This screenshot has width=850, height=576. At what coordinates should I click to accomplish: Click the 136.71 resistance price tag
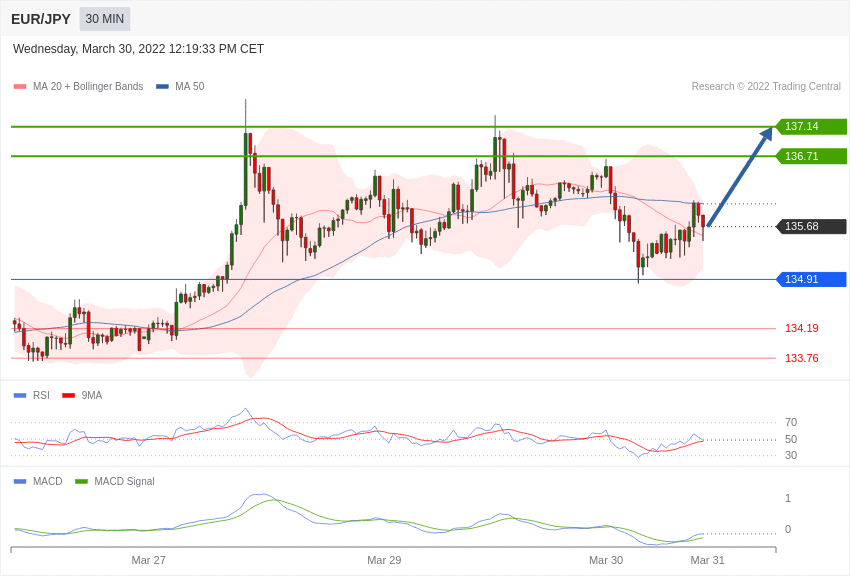click(x=812, y=156)
